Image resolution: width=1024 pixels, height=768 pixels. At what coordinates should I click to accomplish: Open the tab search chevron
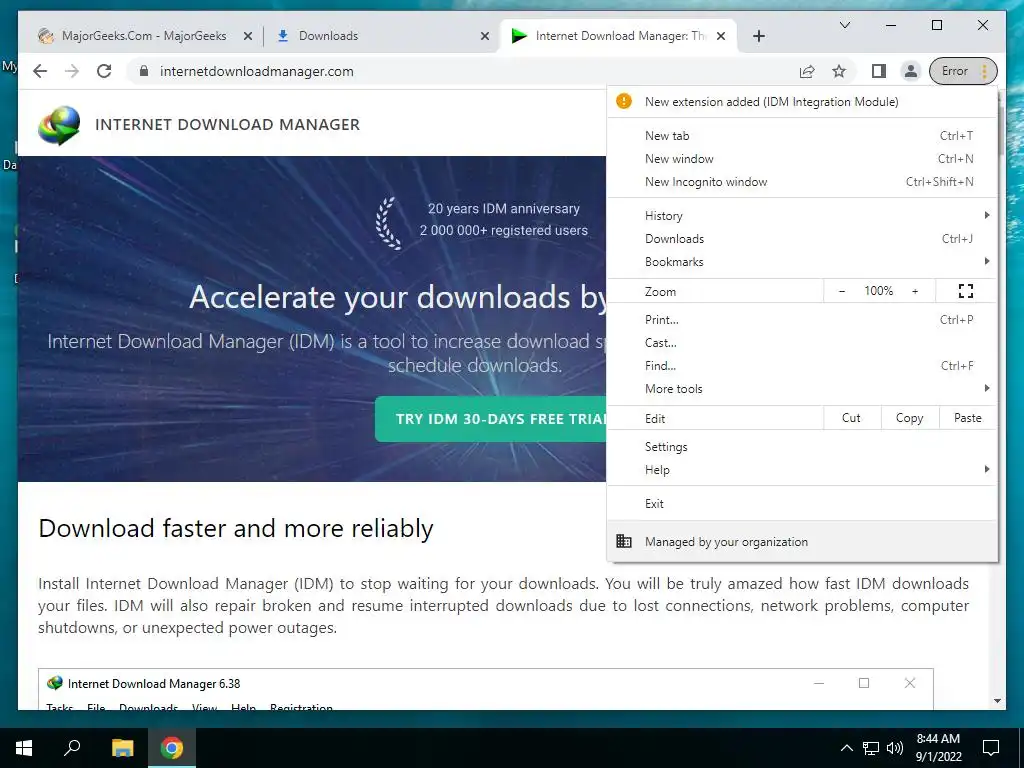pos(844,25)
